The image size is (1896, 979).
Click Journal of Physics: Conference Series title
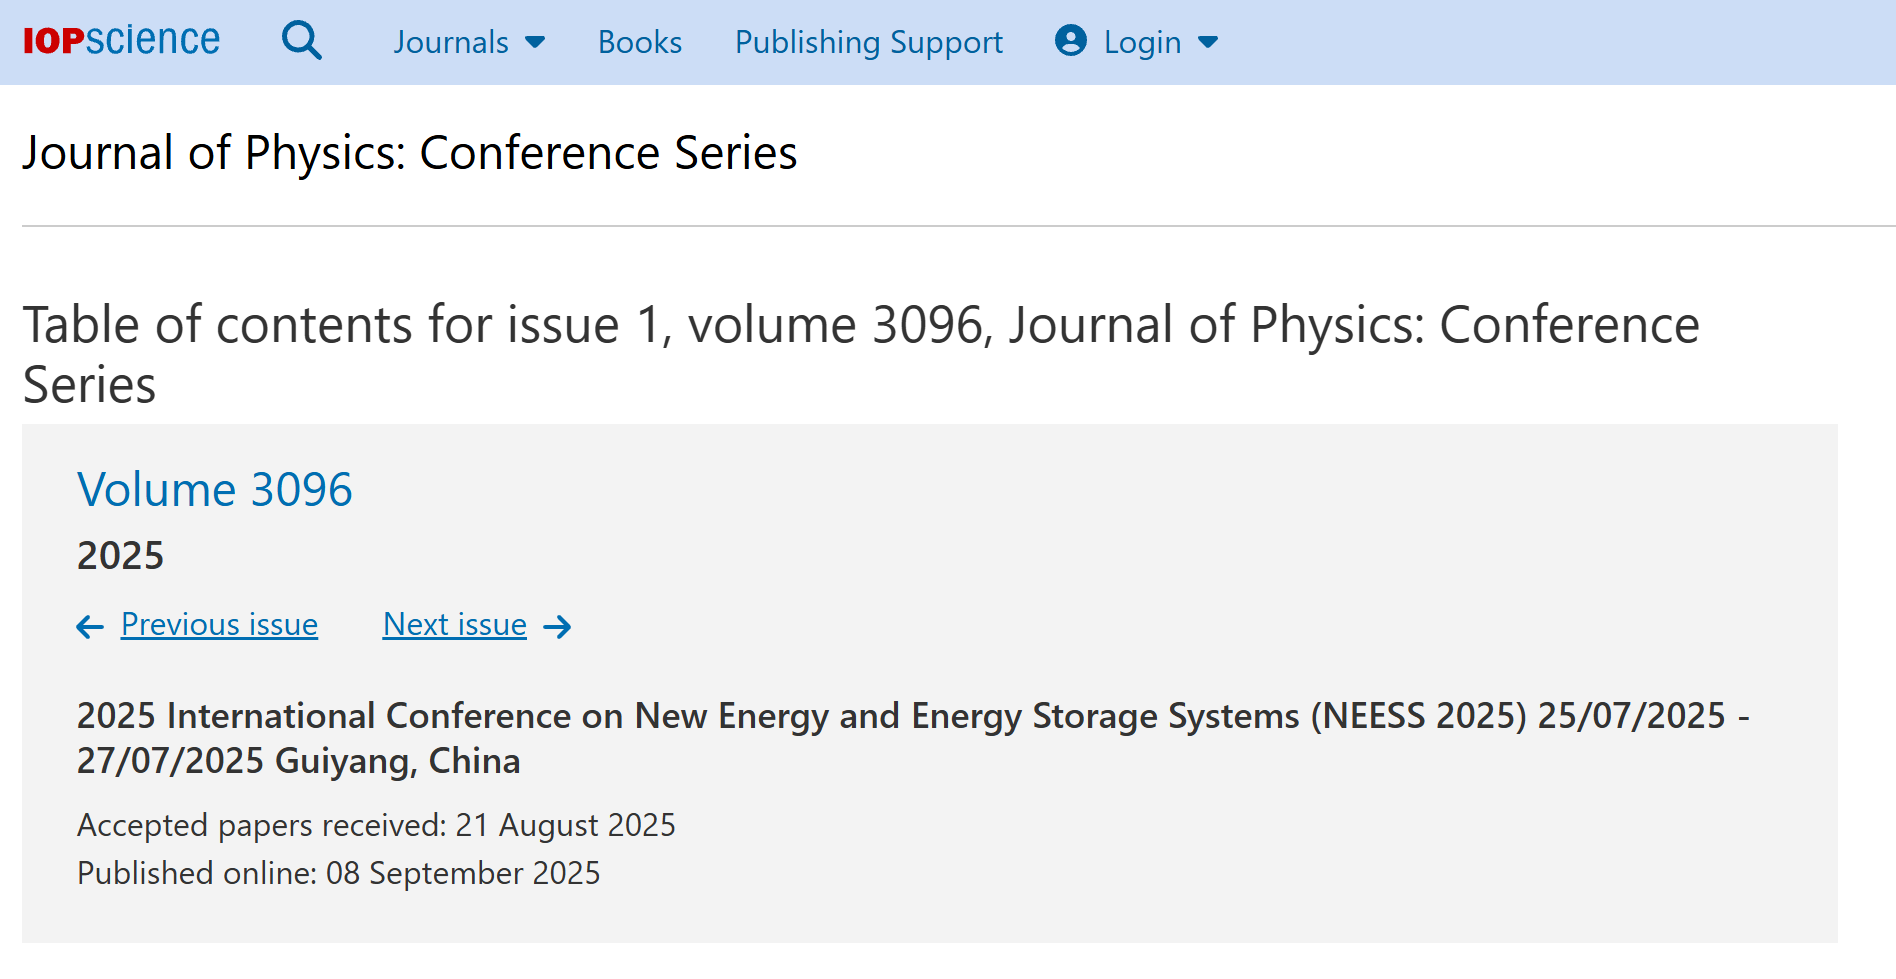pyautogui.click(x=410, y=153)
